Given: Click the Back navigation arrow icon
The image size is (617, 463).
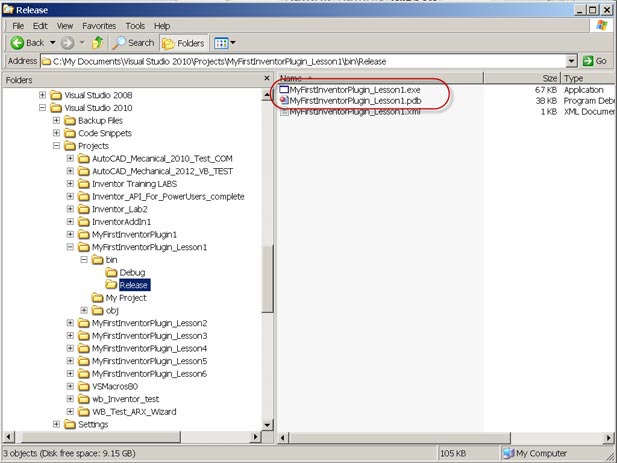Looking at the screenshot, I should coord(18,43).
